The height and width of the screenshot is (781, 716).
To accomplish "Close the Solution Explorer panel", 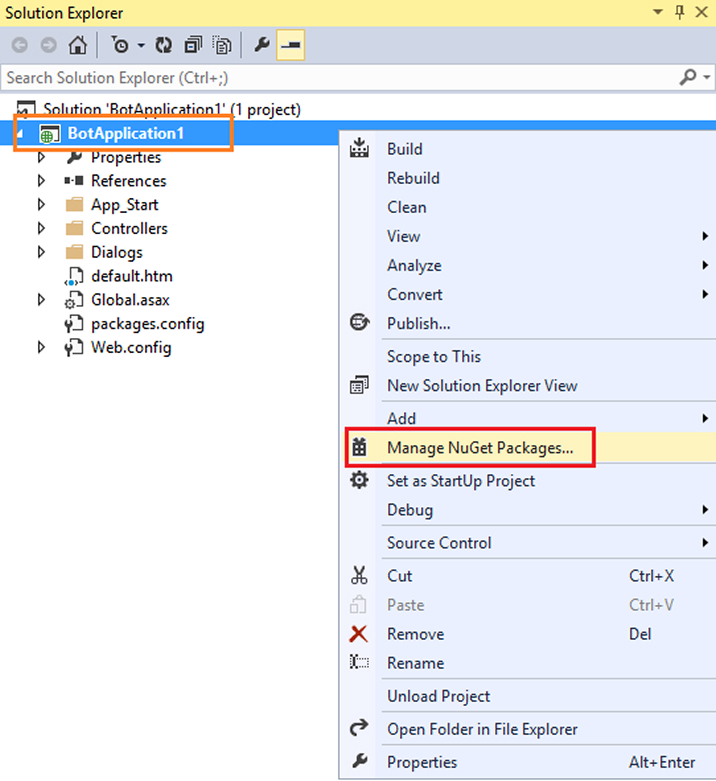I will point(702,12).
